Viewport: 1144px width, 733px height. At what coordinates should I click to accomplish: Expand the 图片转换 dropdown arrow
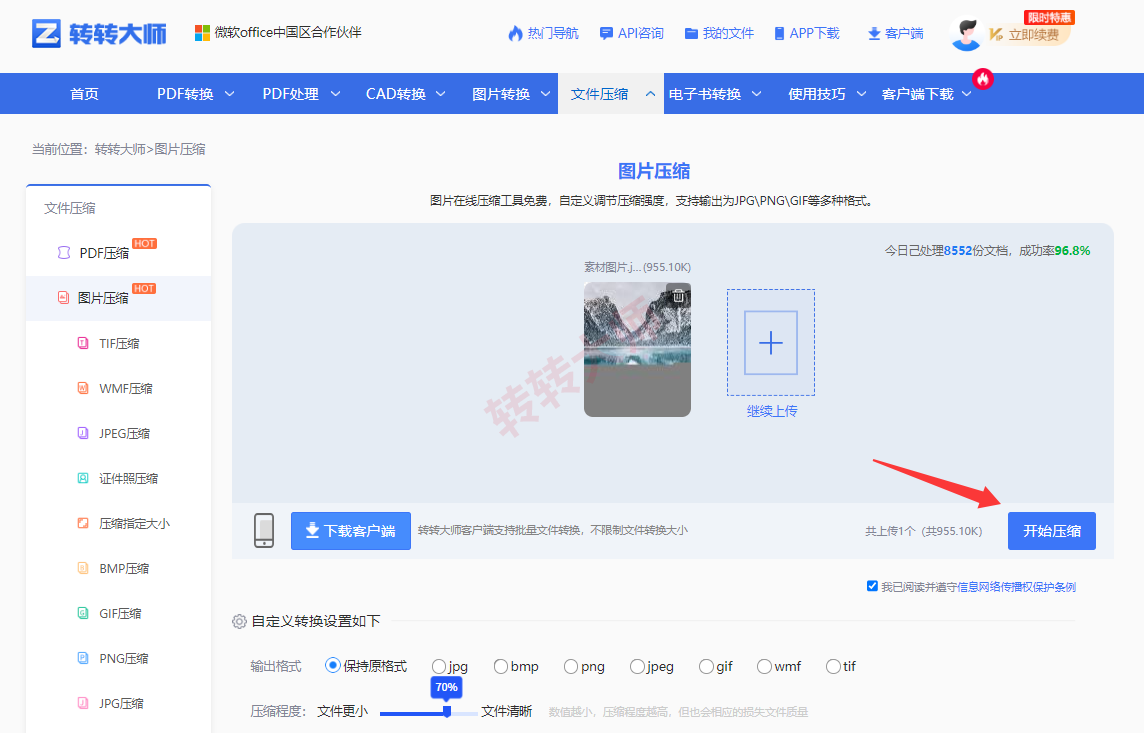click(x=545, y=93)
